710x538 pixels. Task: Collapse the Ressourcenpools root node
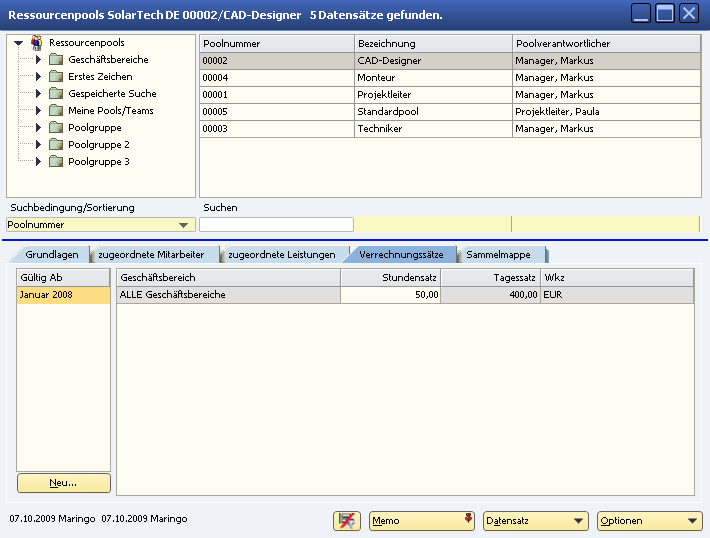19,43
